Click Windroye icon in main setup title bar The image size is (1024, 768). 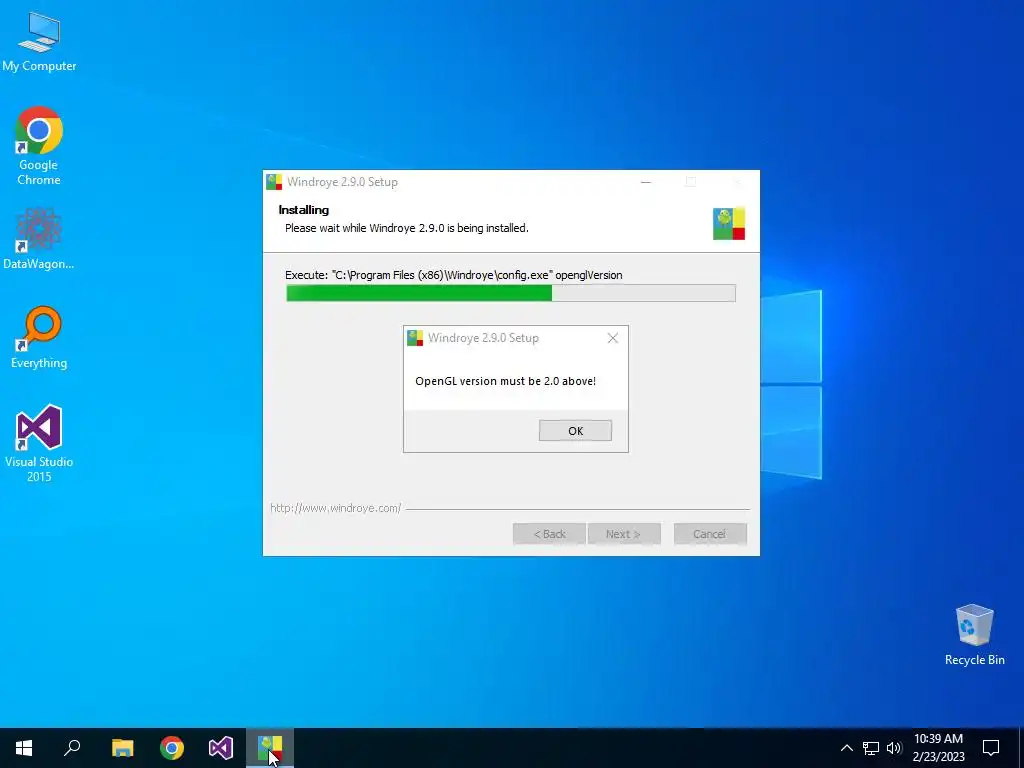(274, 182)
